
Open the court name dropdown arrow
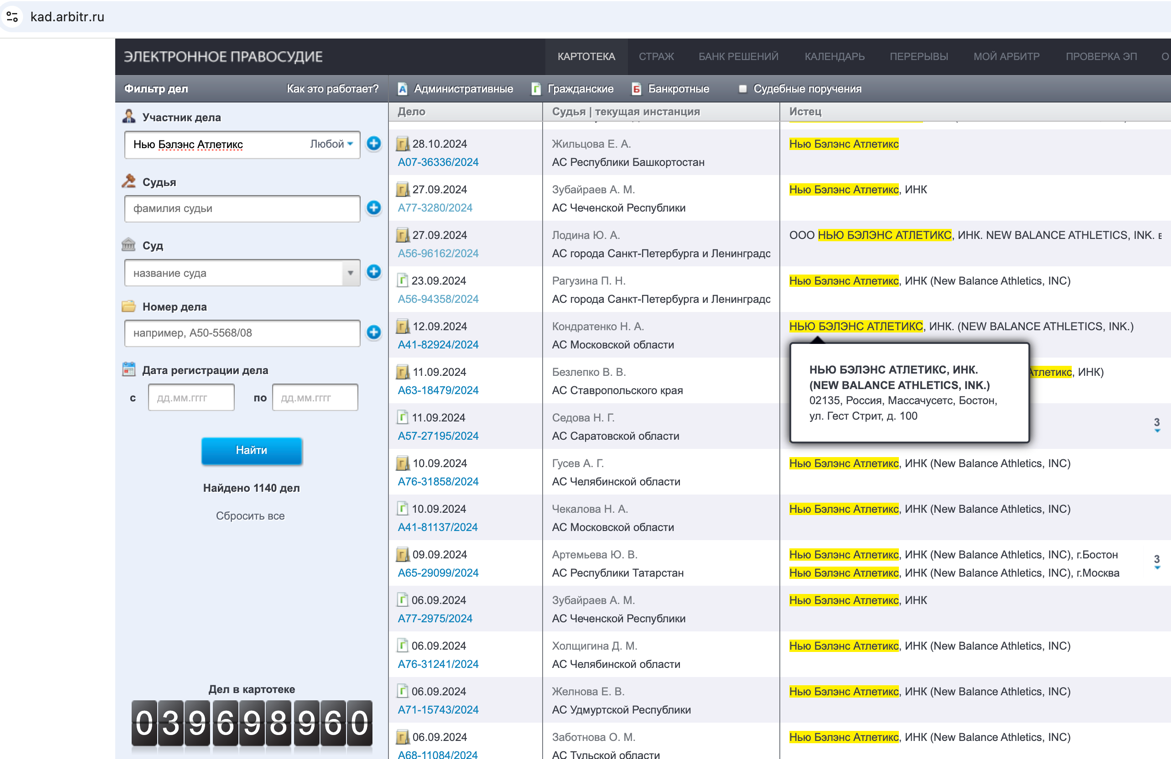pos(350,273)
